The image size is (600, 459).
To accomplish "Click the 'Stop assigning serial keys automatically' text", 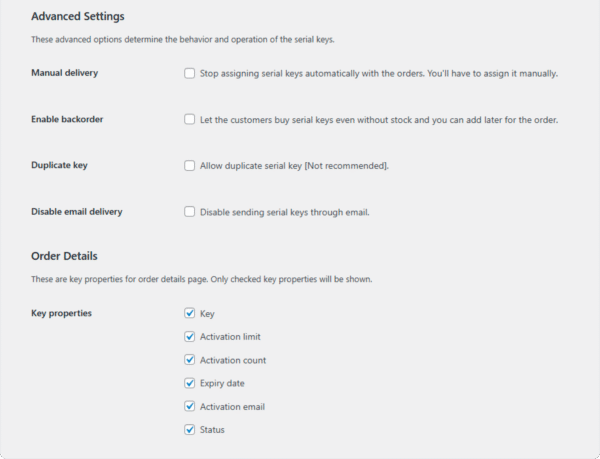I will click(x=379, y=73).
